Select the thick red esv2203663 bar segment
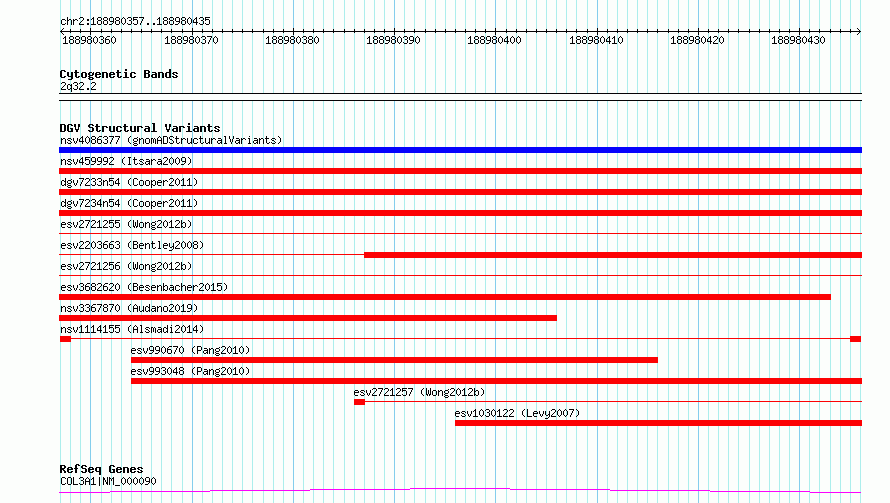Viewport: 890px width, 503px height. [x=613, y=255]
